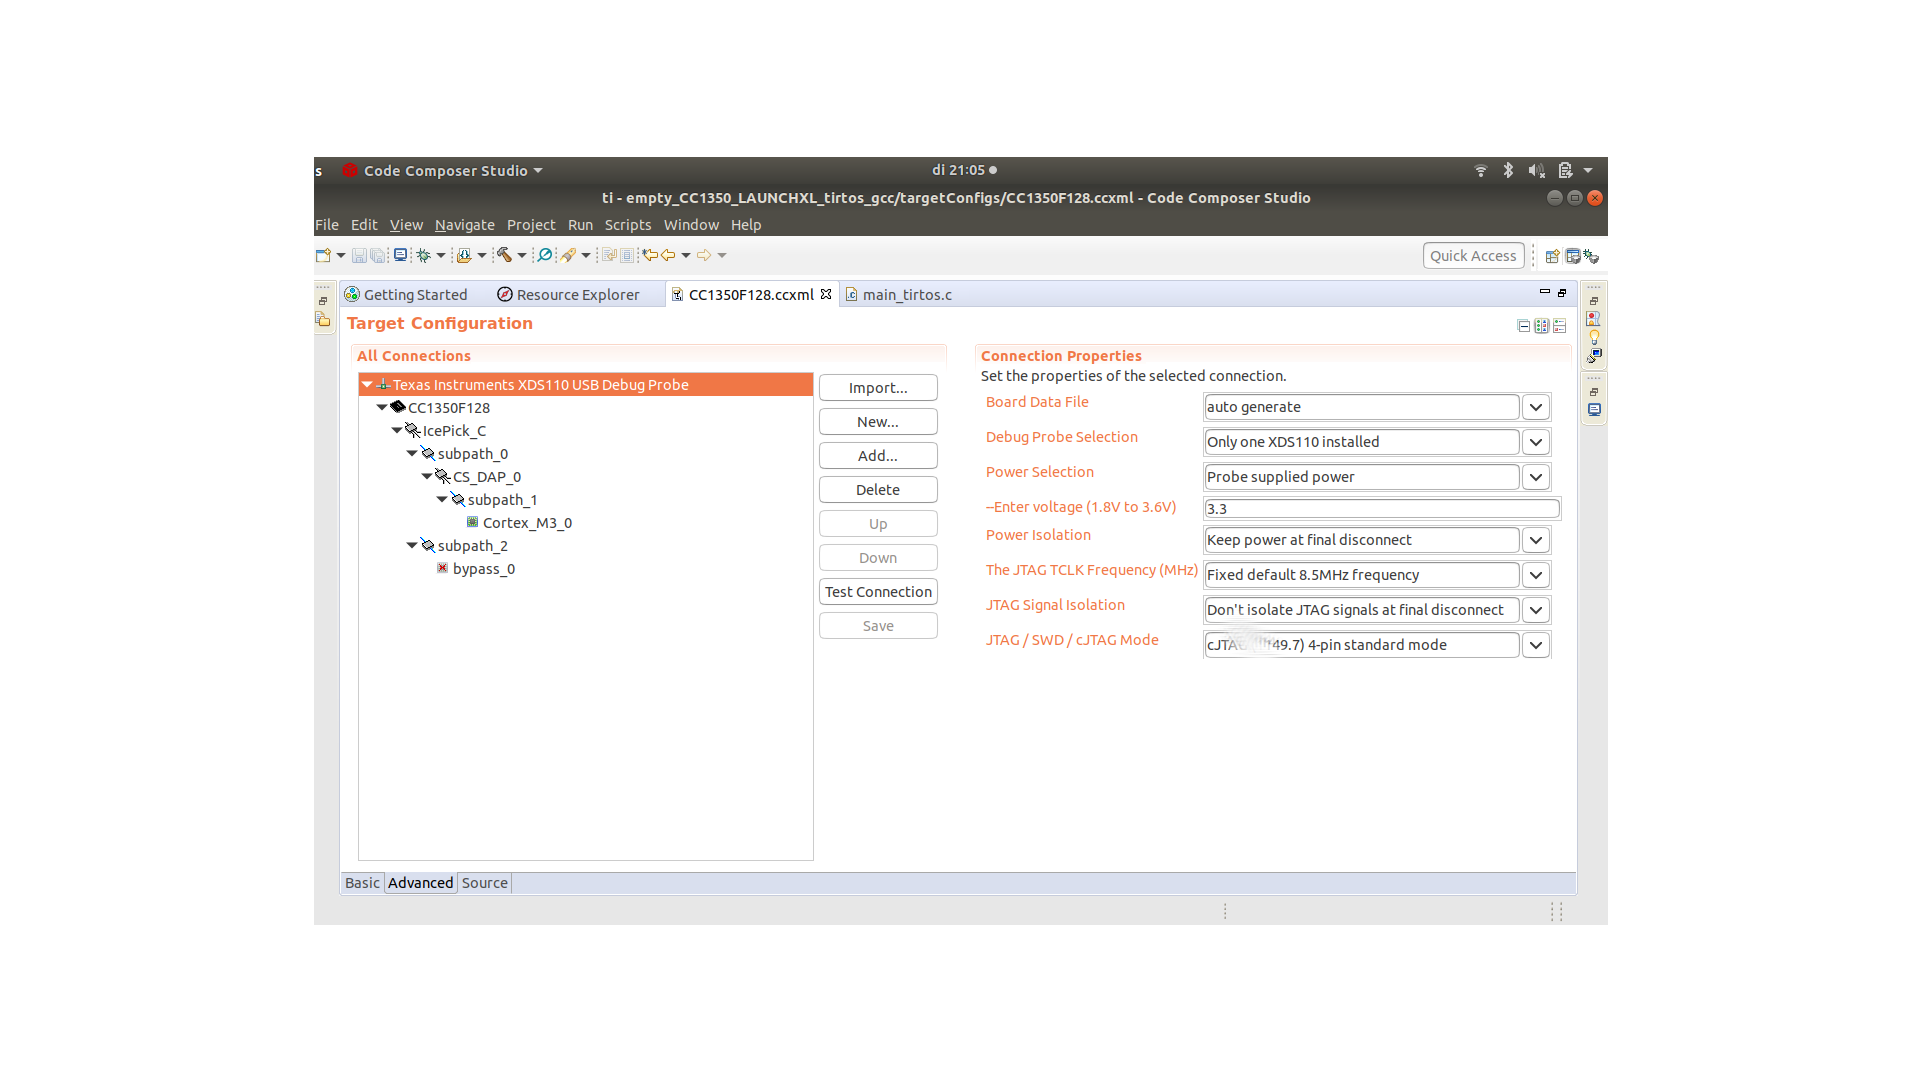Open the Board Data File dropdown
This screenshot has width=1920, height=1080.
pyautogui.click(x=1536, y=407)
